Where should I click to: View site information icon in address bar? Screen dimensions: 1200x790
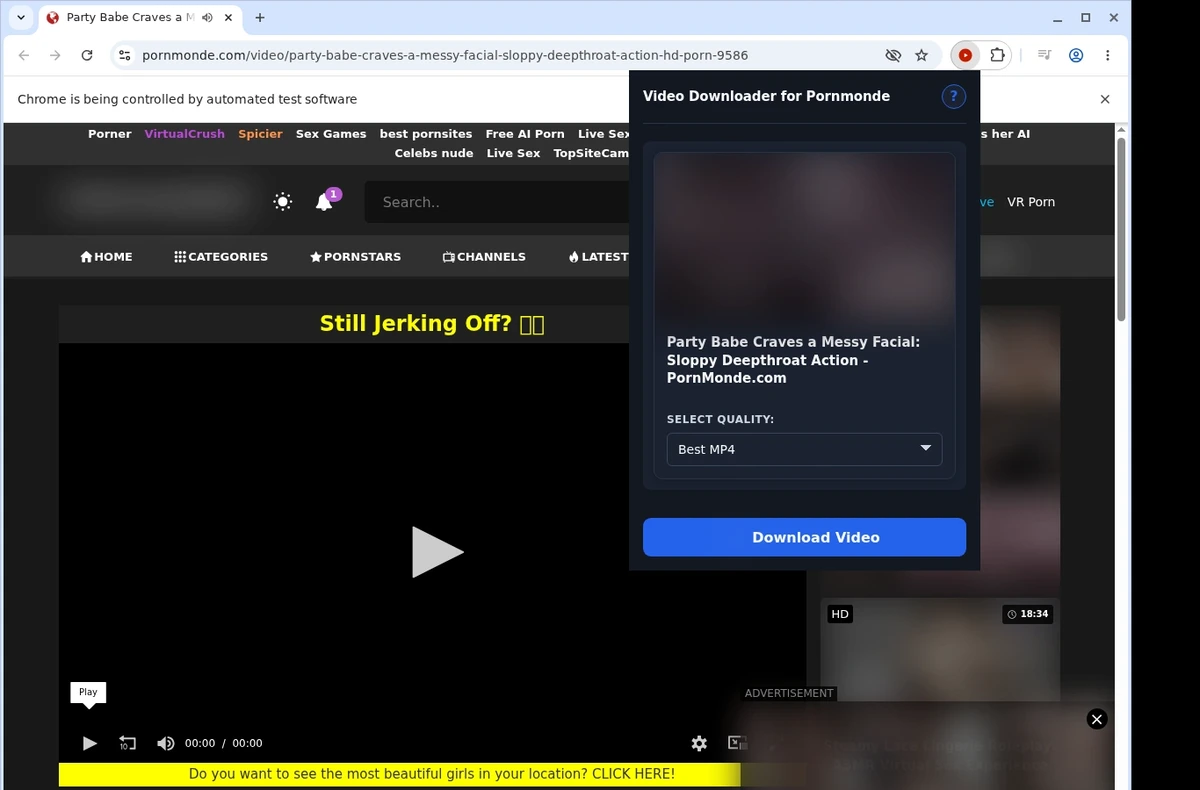(x=125, y=55)
